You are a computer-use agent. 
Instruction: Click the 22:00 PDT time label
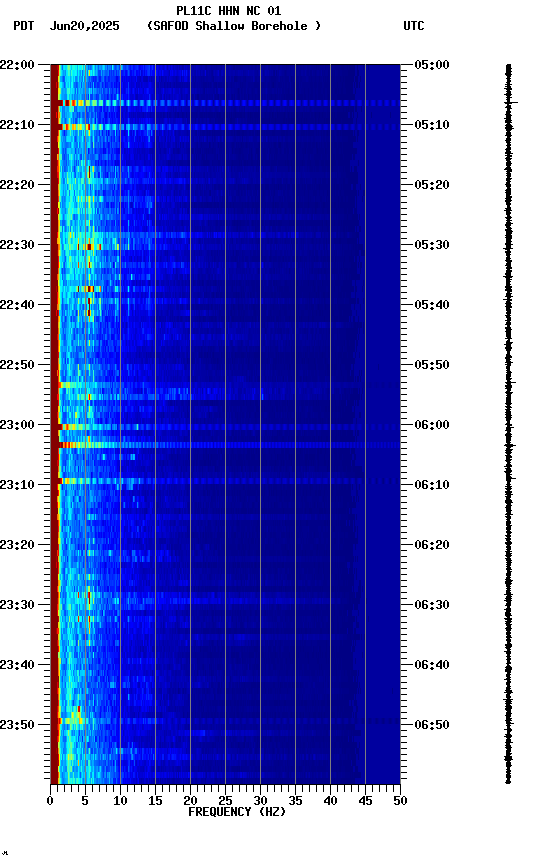coord(17,65)
